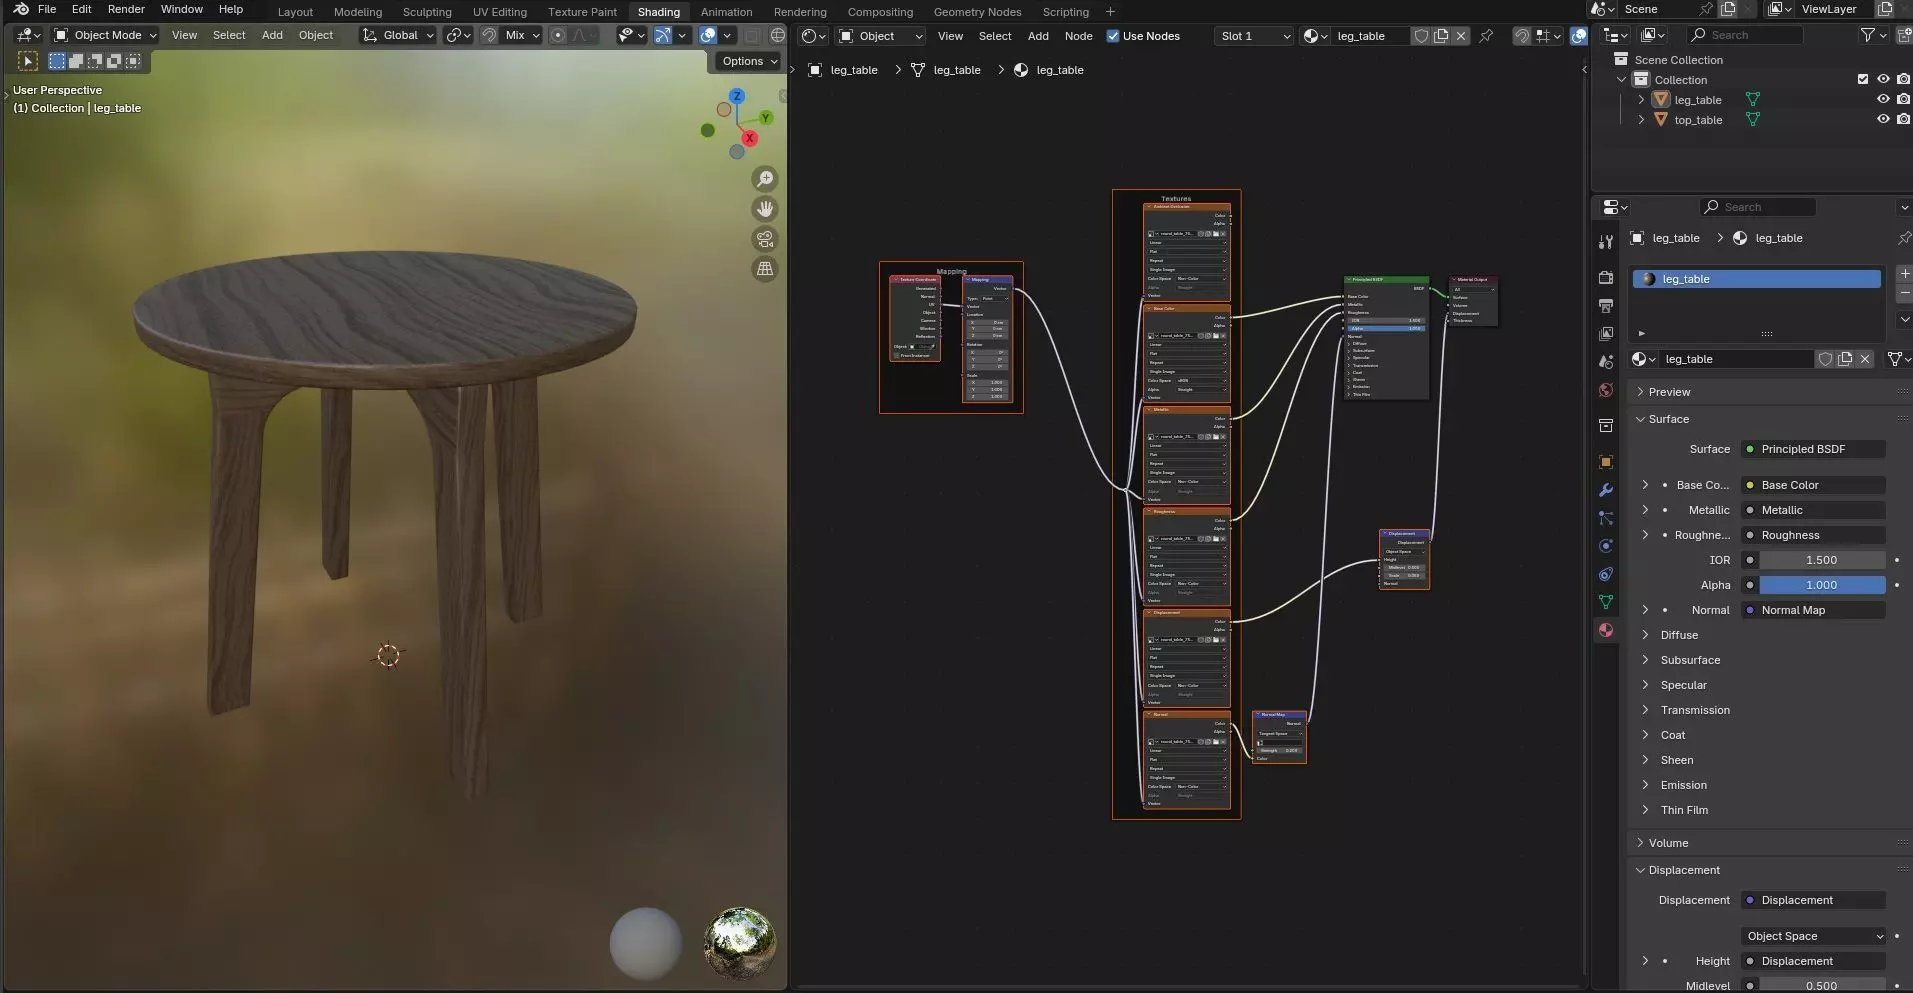Open Object Mode dropdown
1913x993 pixels.
(106, 35)
